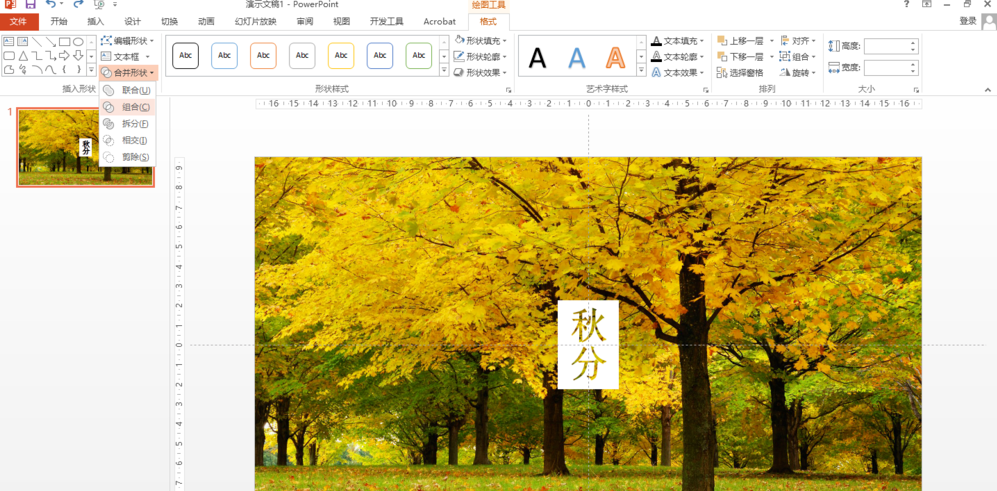
Task: Open the 编辑形状 edit shape dropdown
Action: click(128, 41)
